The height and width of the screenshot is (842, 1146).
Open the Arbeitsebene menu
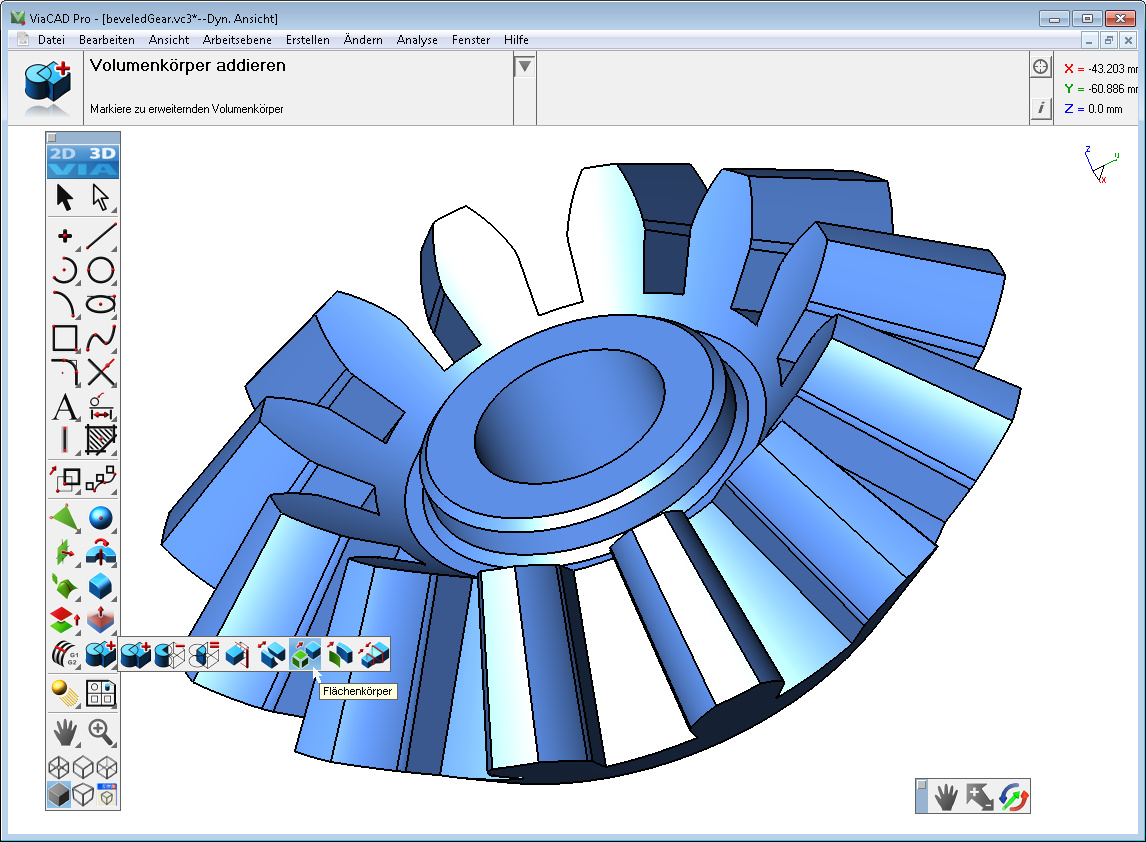coord(236,40)
